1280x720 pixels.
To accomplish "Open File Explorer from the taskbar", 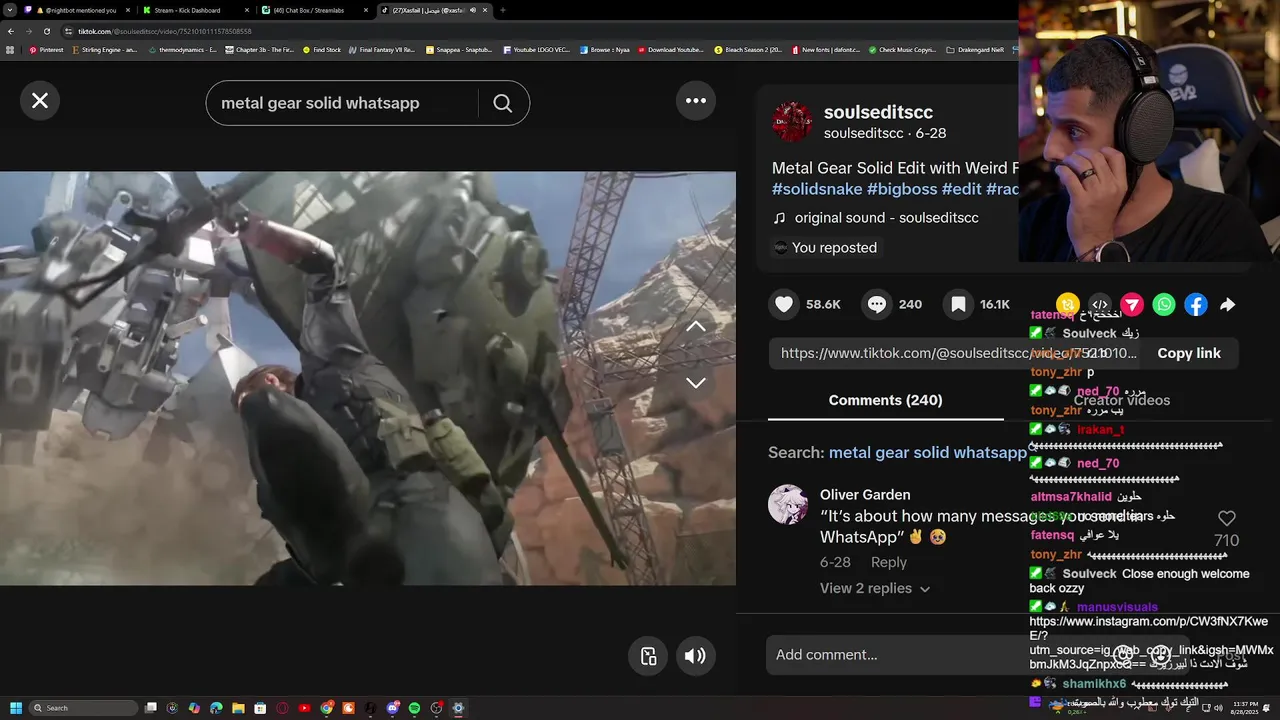I will point(238,708).
